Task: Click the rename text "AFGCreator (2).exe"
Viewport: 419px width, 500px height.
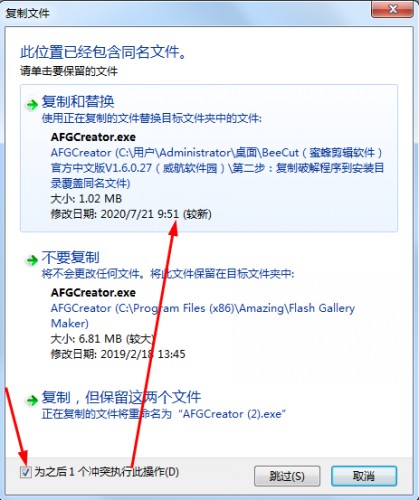Action: (x=232, y=414)
